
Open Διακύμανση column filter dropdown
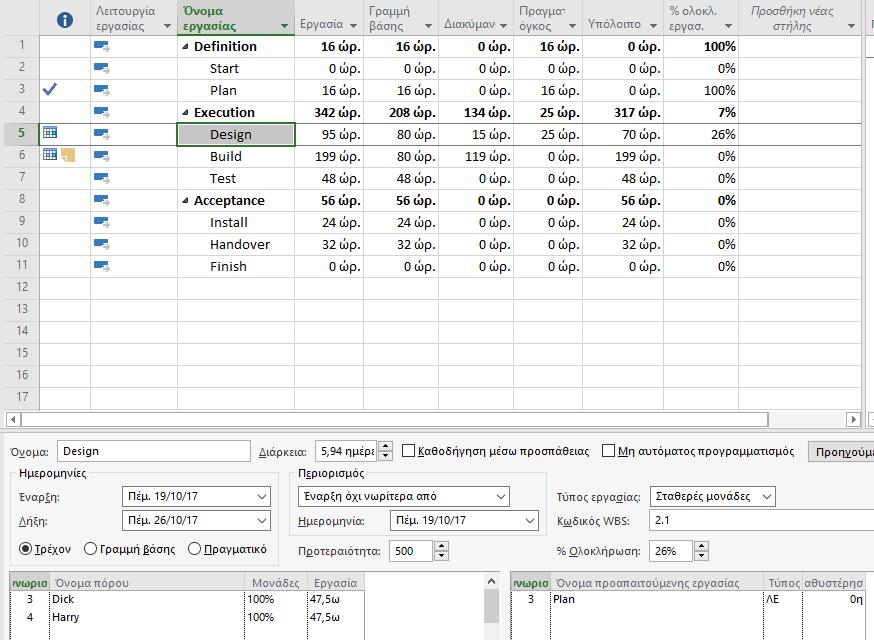tap(503, 26)
